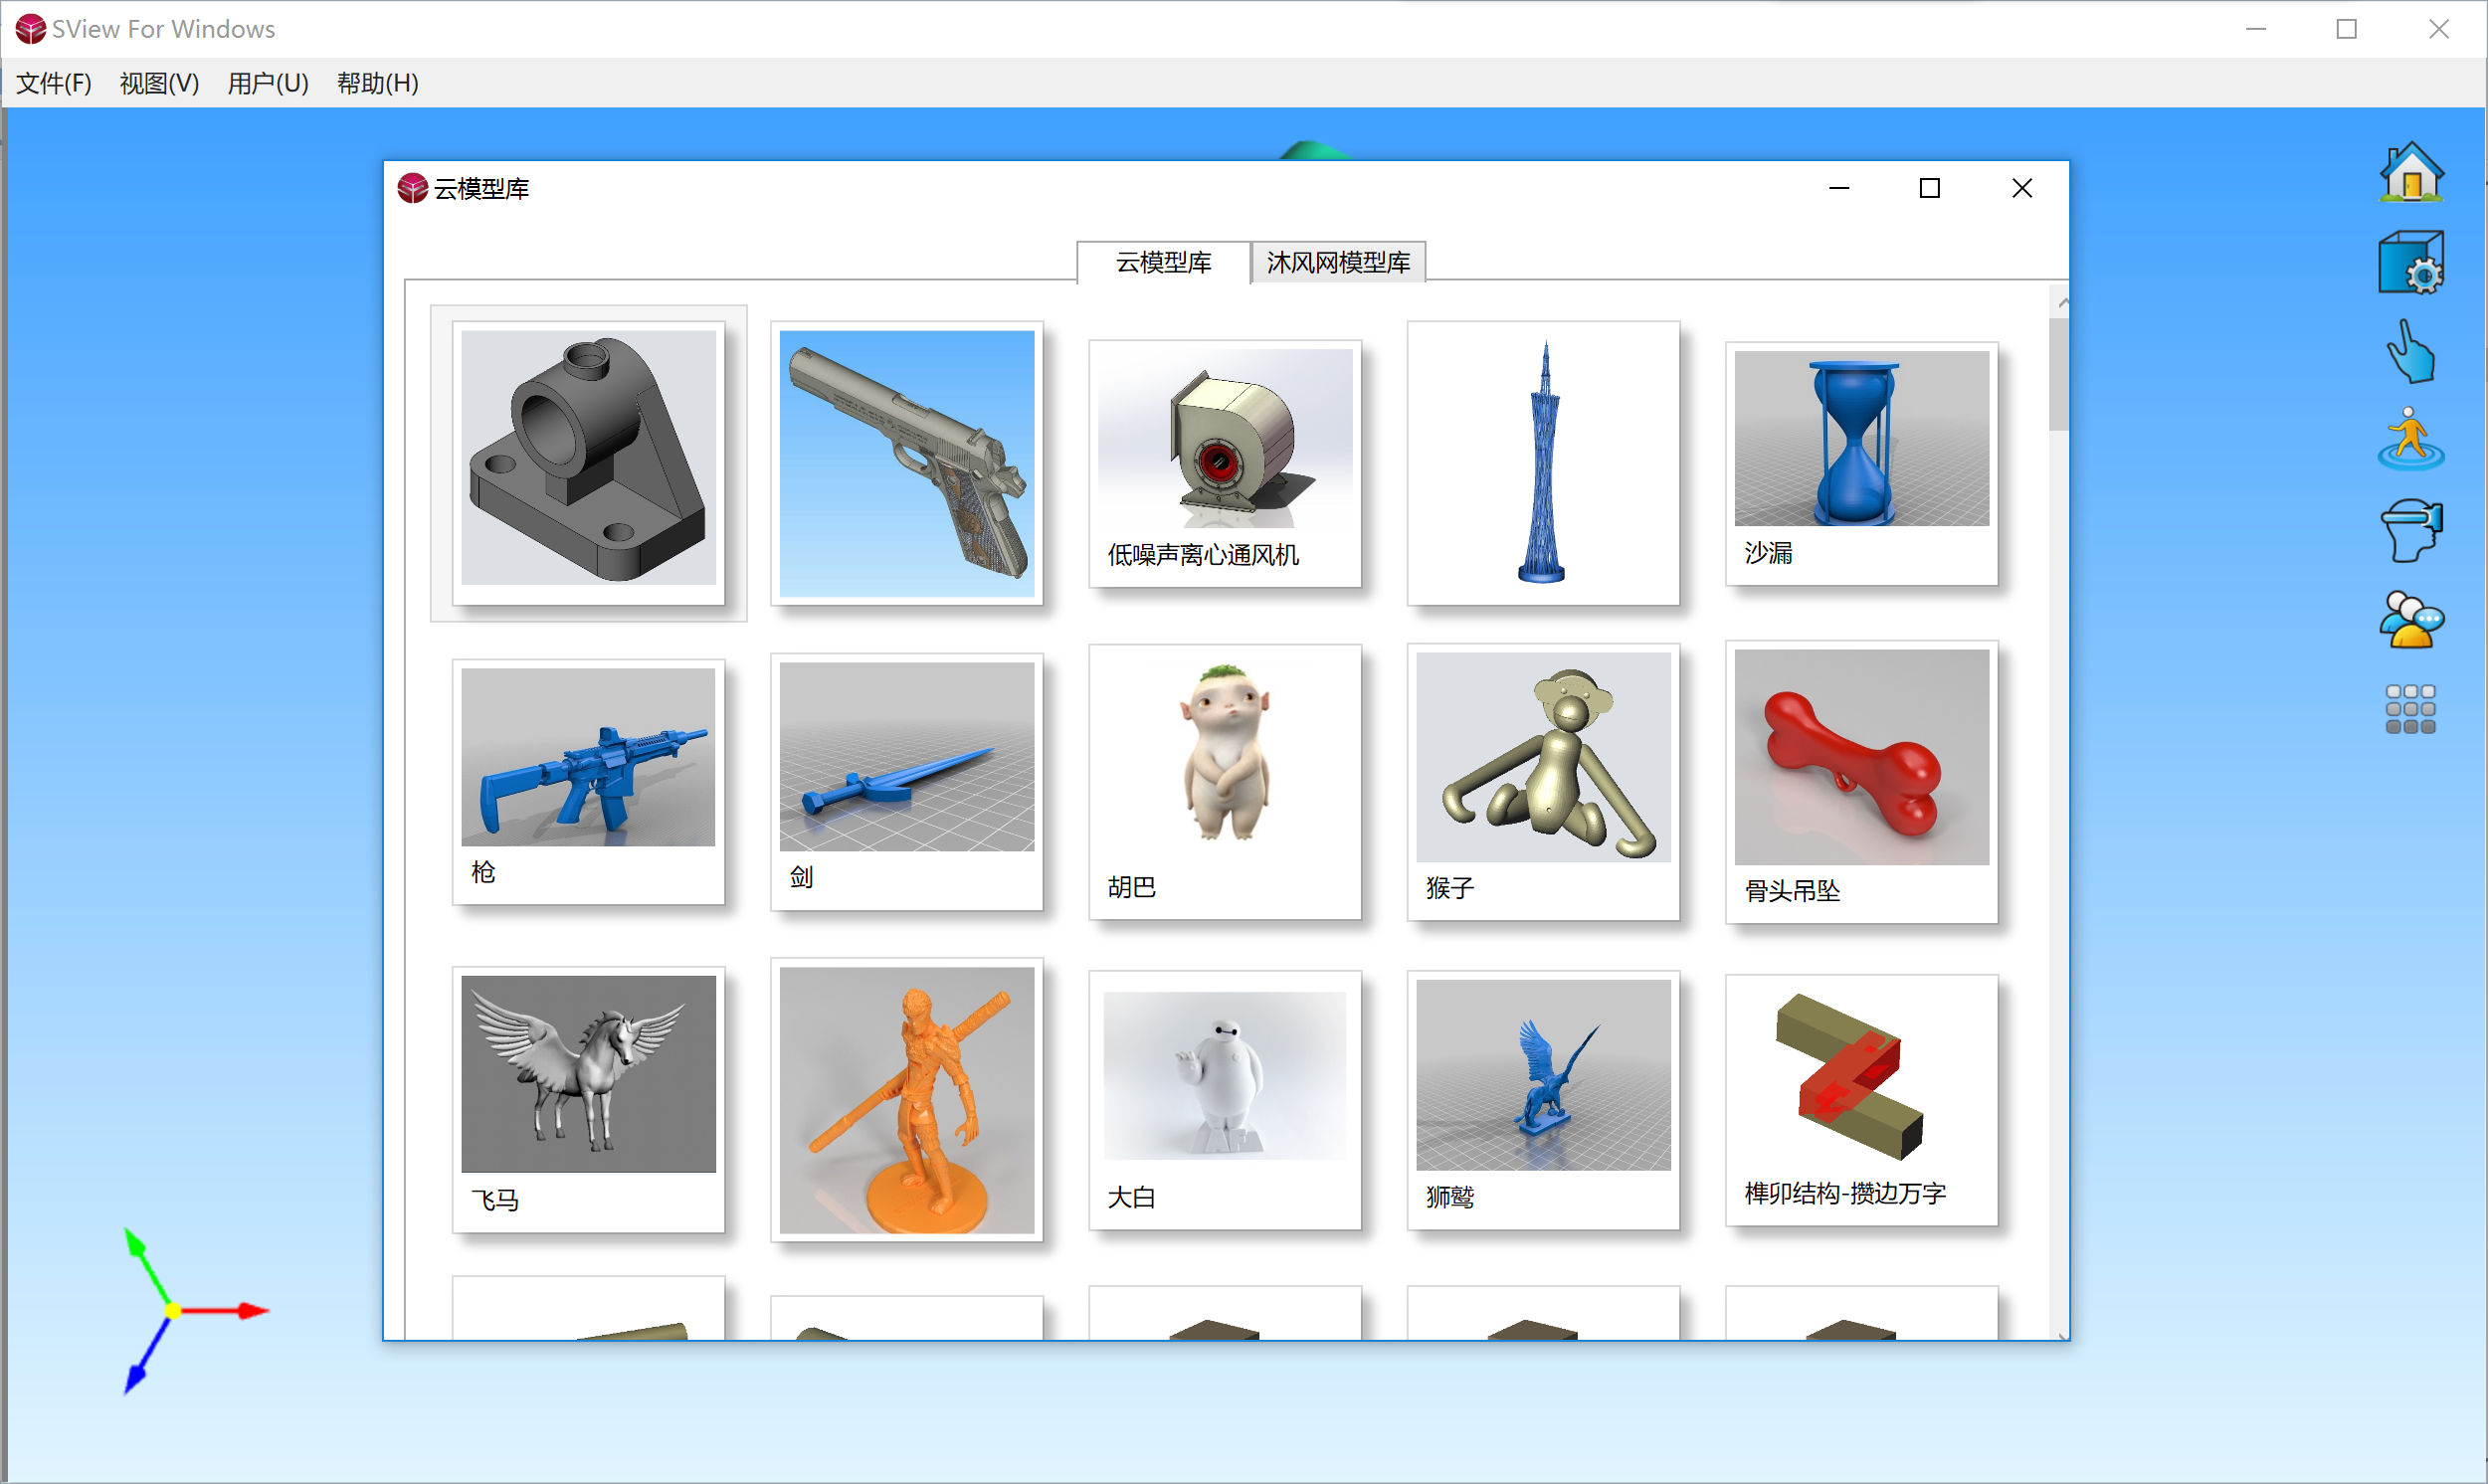Maximize the 云模型库 dialog
The height and width of the screenshot is (1484, 2488).
pyautogui.click(x=1930, y=188)
